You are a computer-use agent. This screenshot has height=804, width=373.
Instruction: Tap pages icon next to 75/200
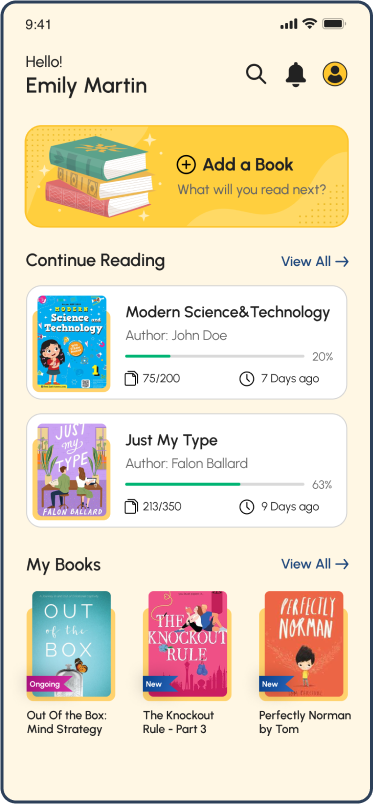[x=132, y=379]
